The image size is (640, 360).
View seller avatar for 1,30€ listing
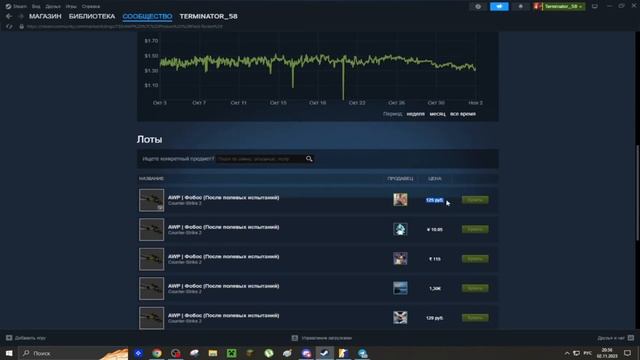(400, 288)
